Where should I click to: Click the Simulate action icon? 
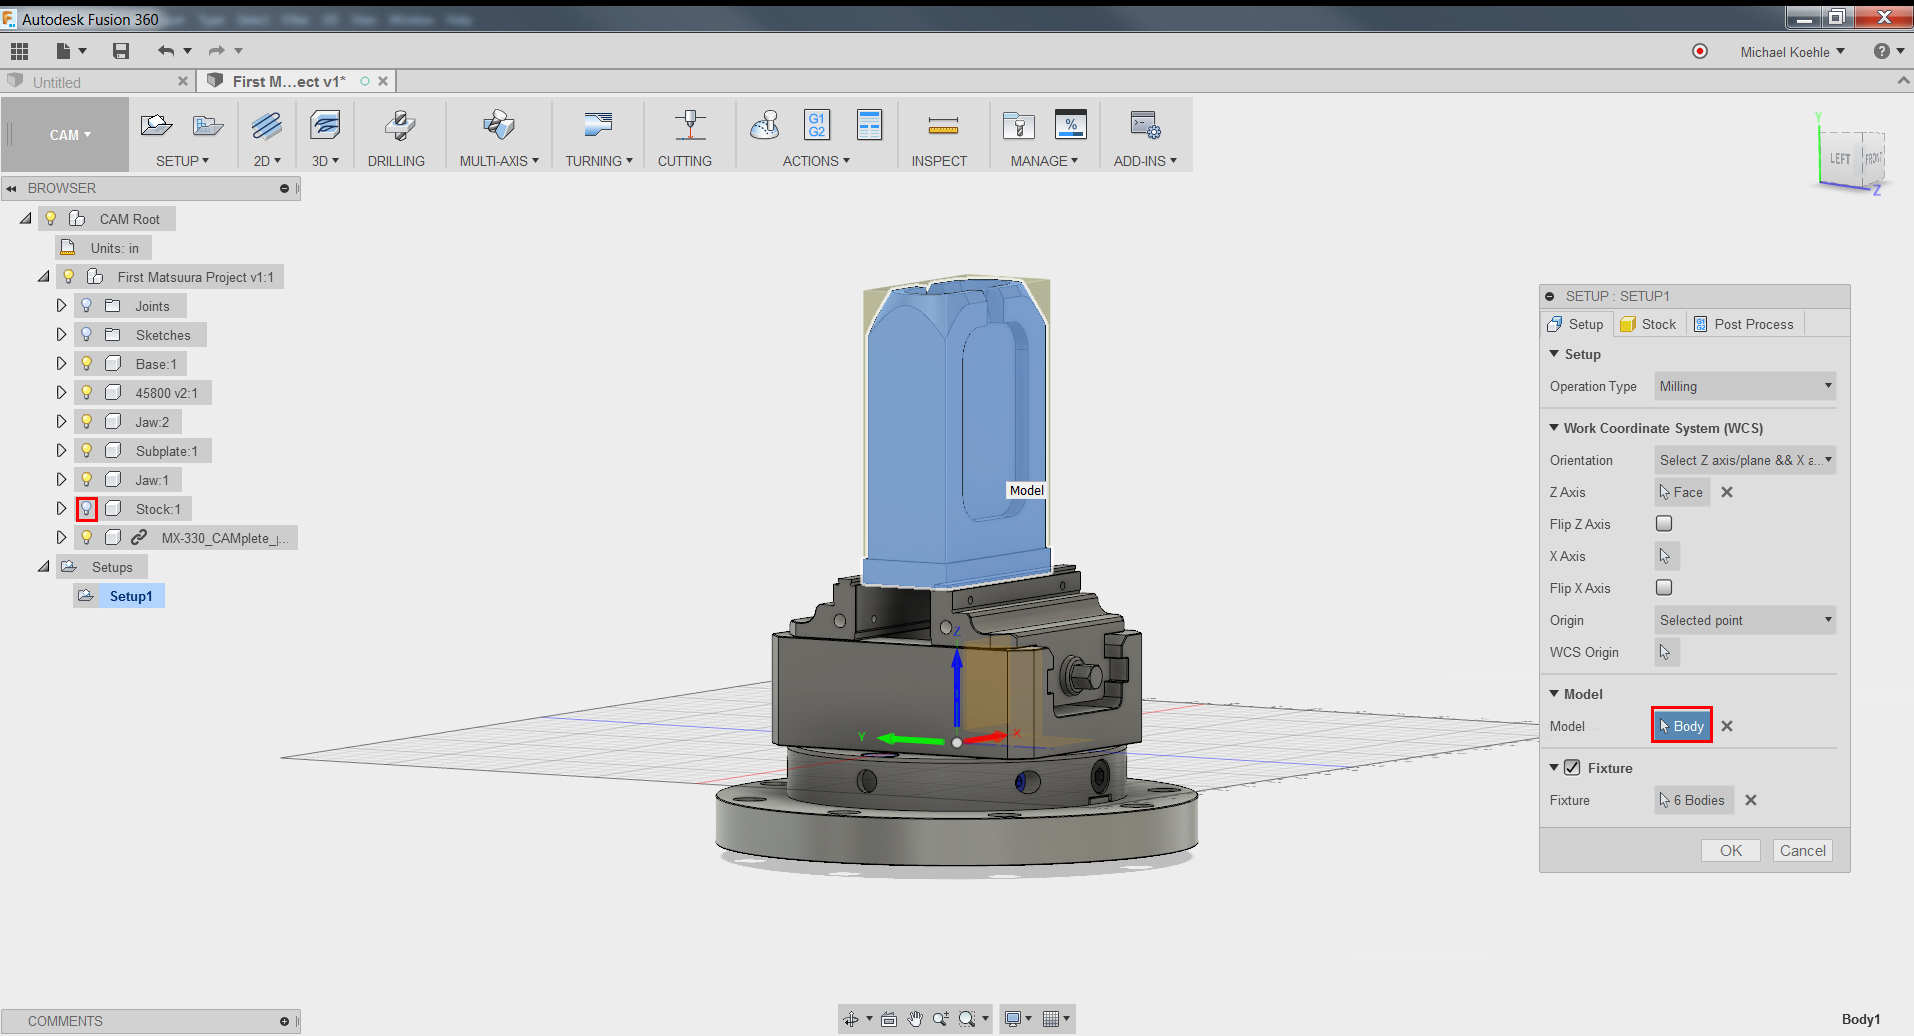click(765, 125)
